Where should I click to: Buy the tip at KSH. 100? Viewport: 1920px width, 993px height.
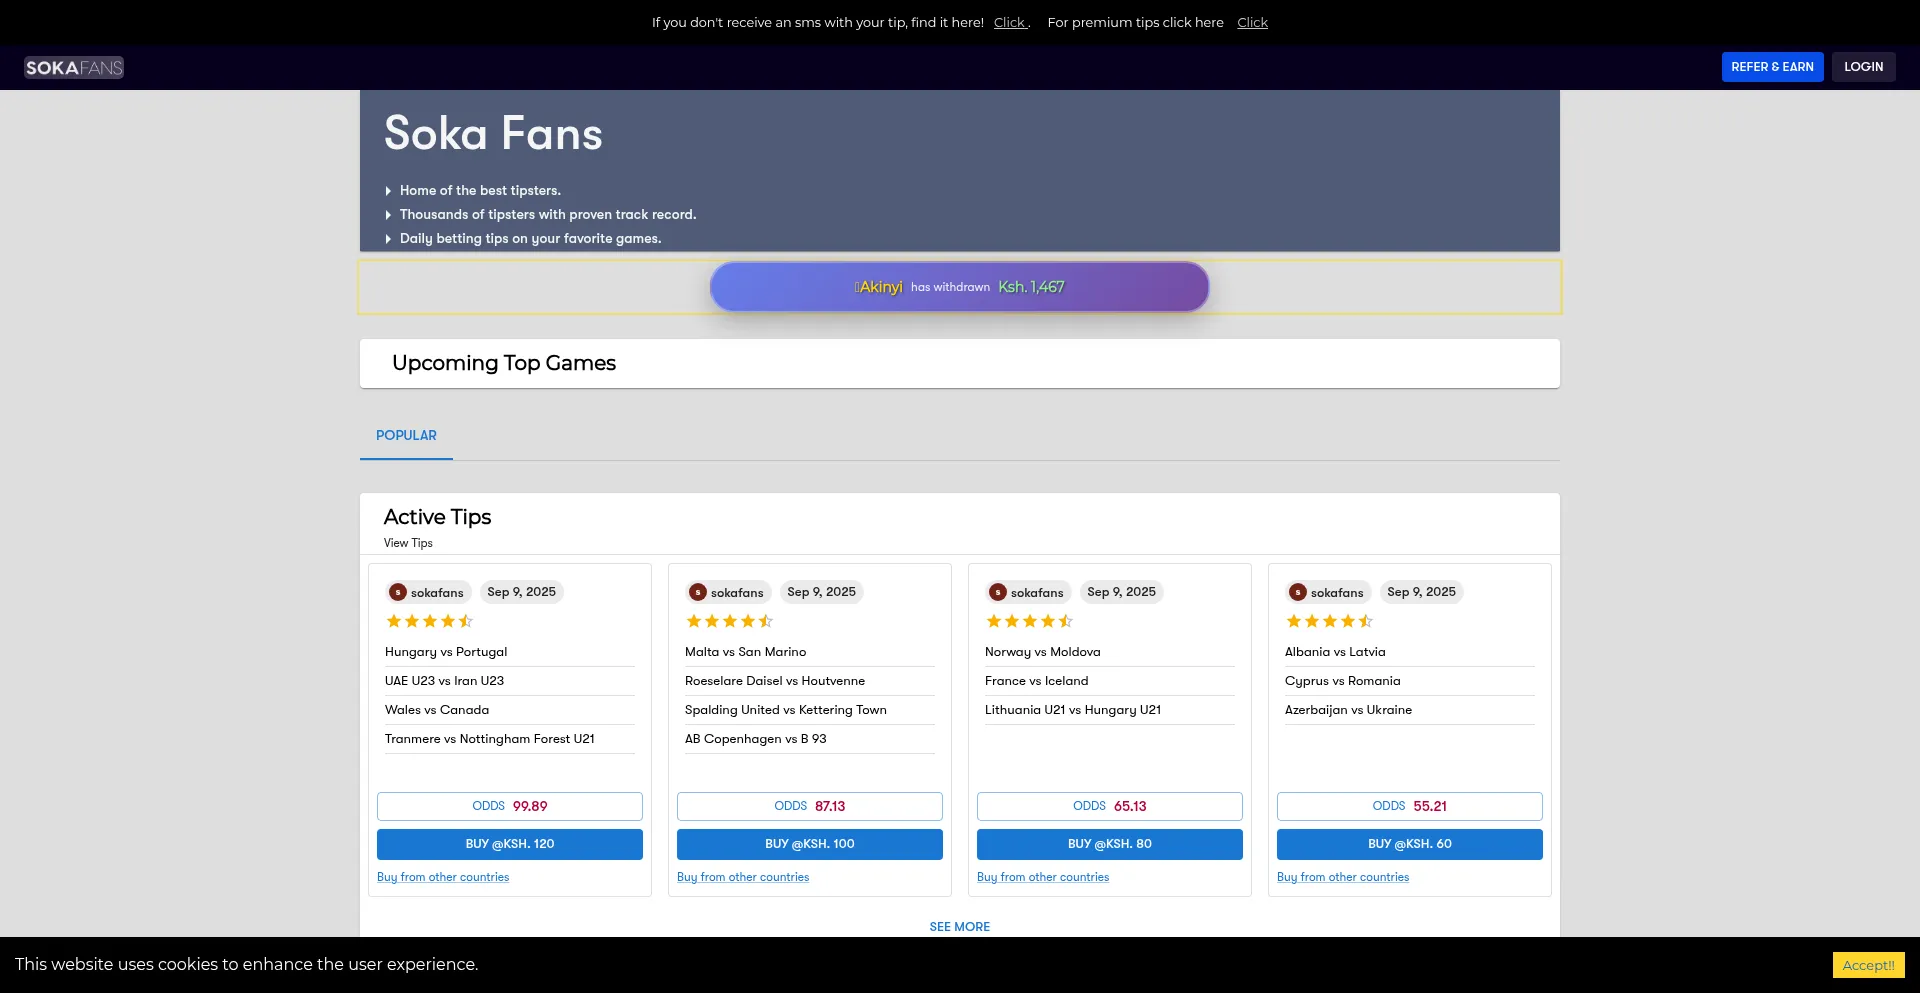(x=810, y=844)
